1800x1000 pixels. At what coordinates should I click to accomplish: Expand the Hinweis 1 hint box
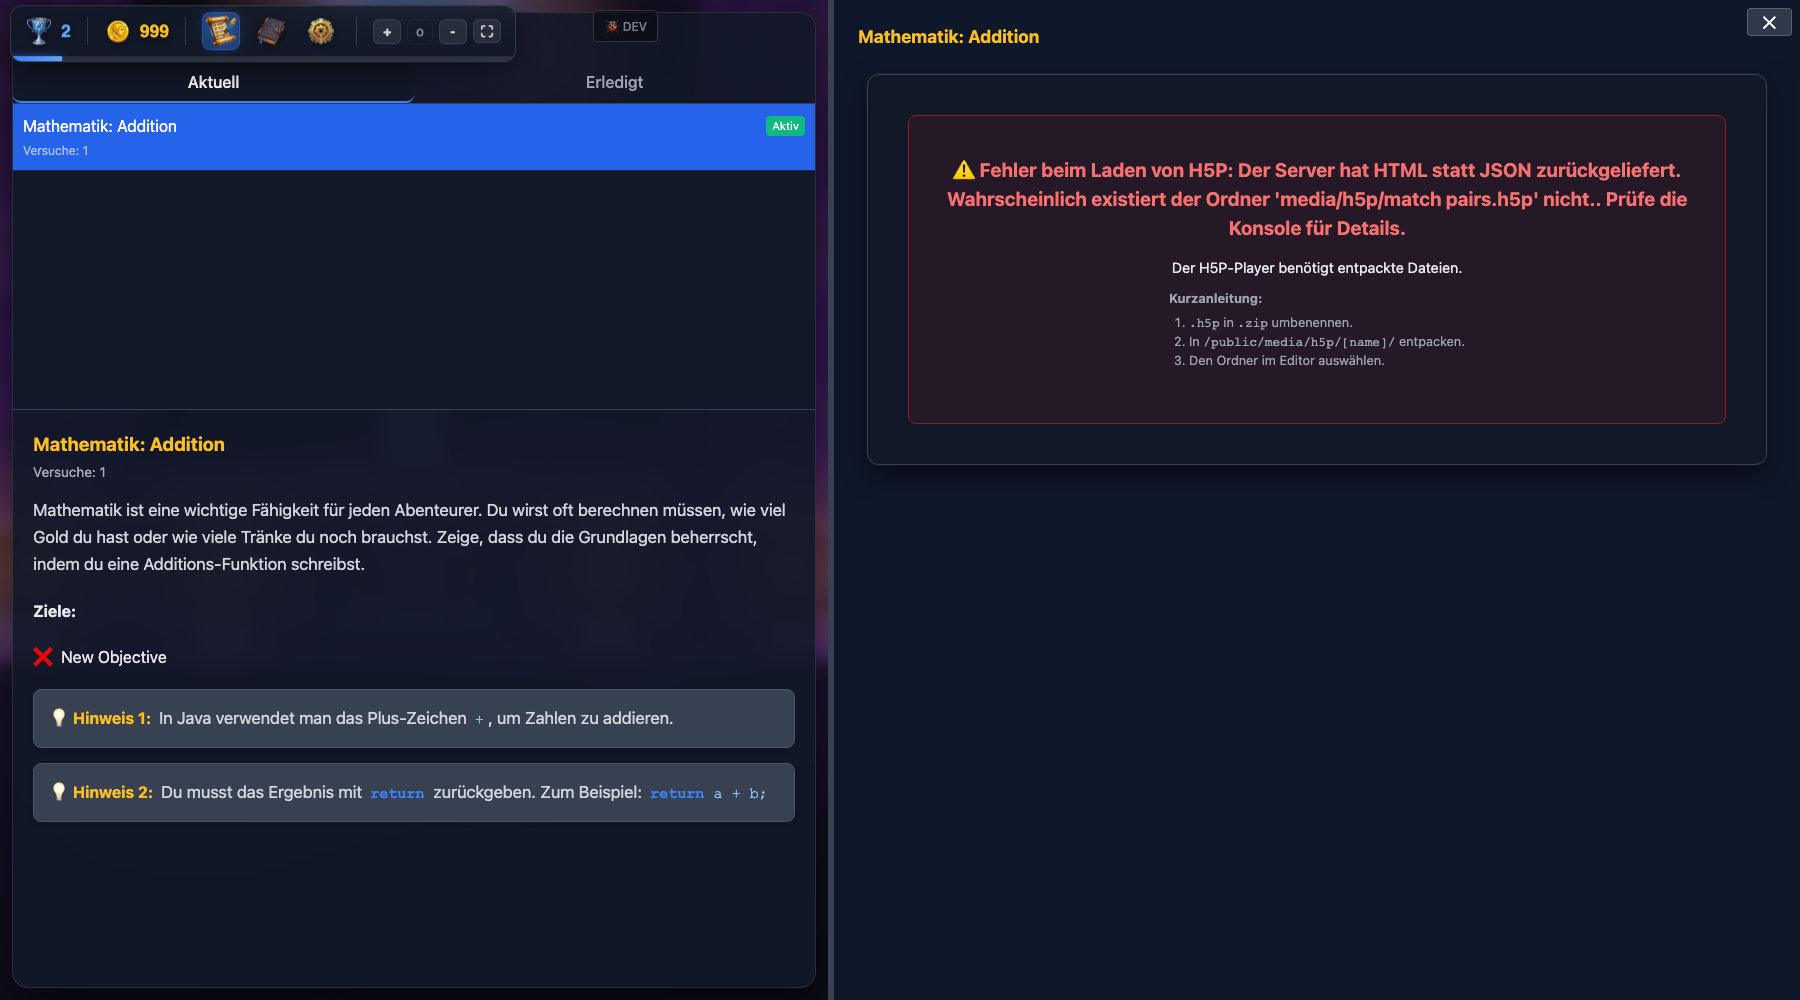(x=413, y=718)
